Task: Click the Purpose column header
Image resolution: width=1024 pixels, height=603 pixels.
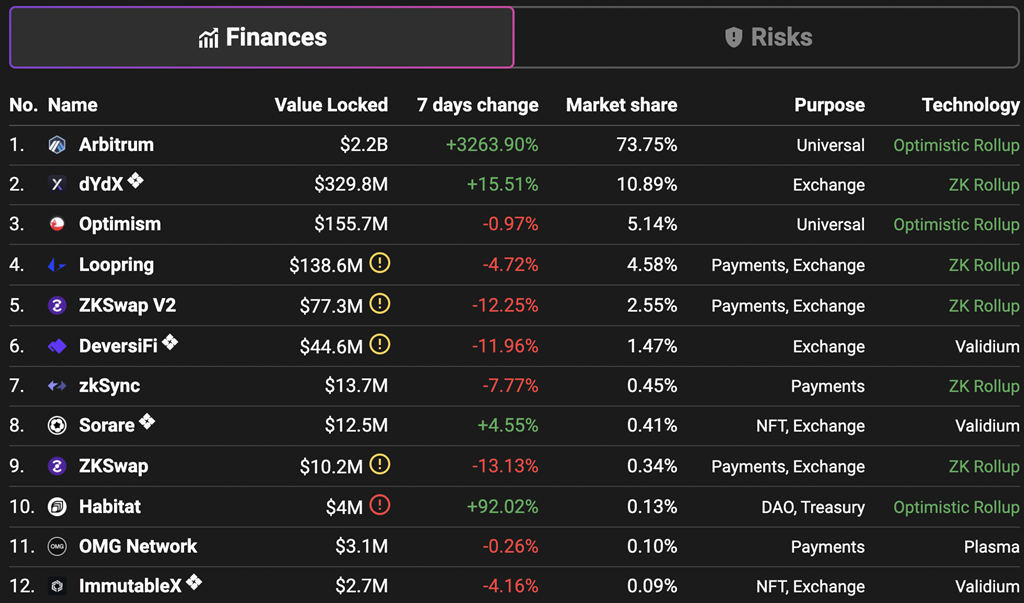Action: (x=829, y=105)
